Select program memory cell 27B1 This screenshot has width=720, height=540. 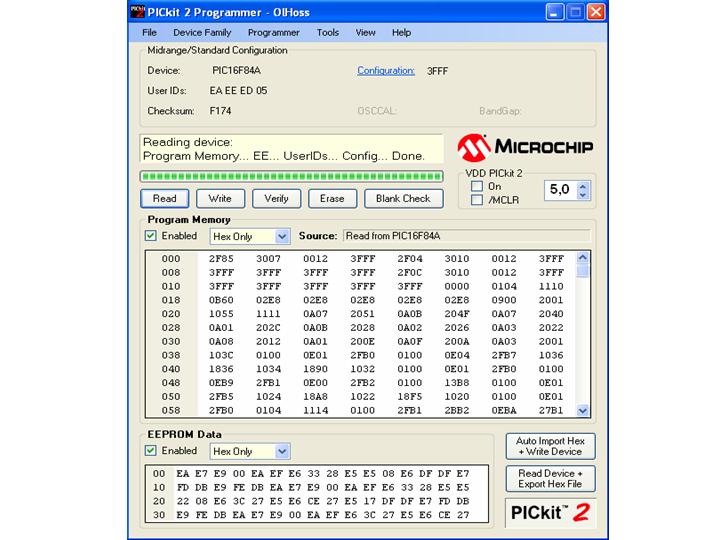(551, 410)
